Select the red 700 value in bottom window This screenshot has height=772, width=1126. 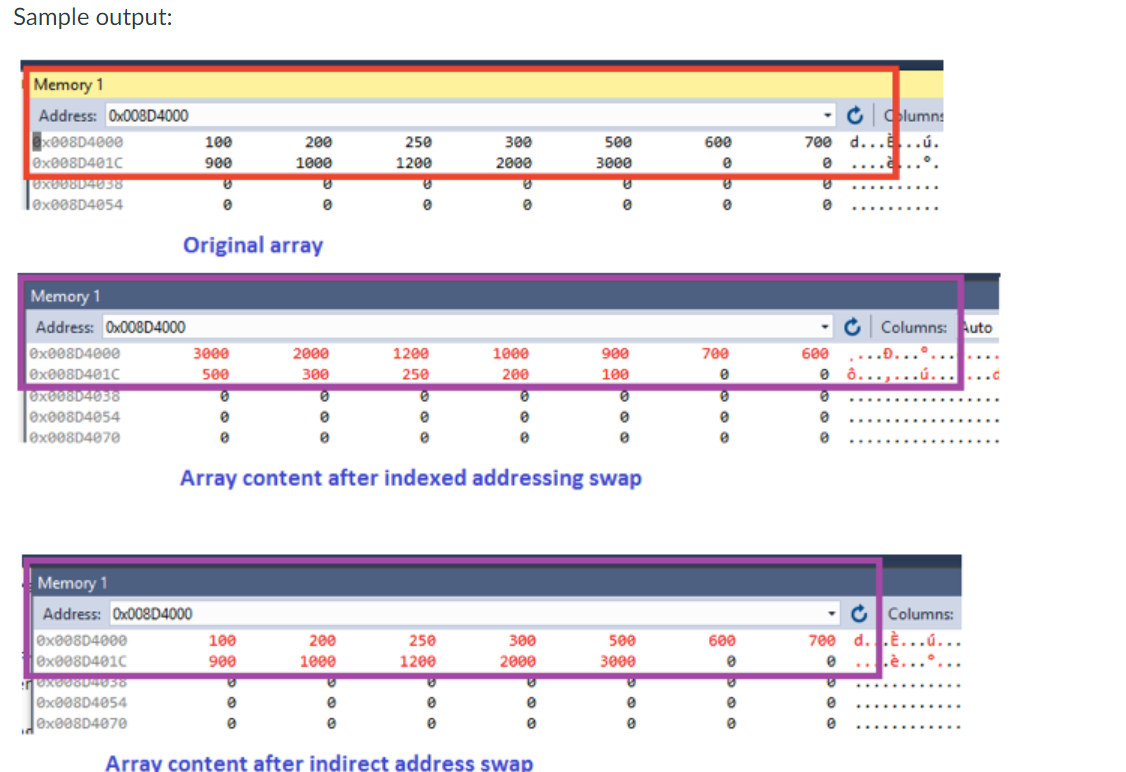(820, 640)
